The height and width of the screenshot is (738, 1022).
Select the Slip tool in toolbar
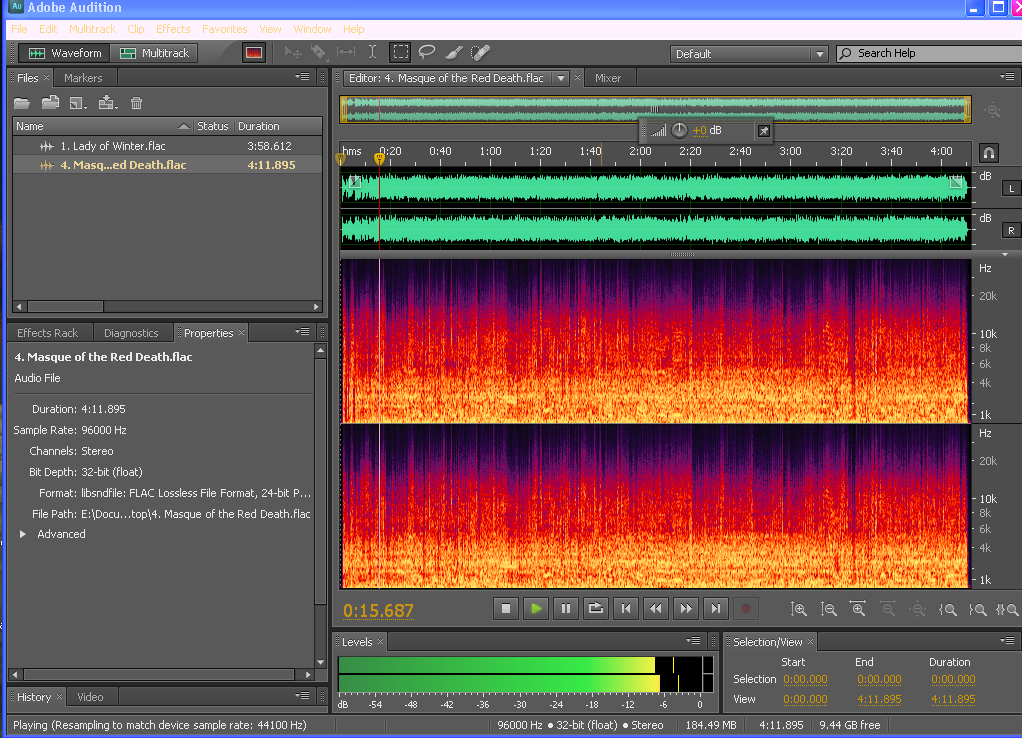345,53
